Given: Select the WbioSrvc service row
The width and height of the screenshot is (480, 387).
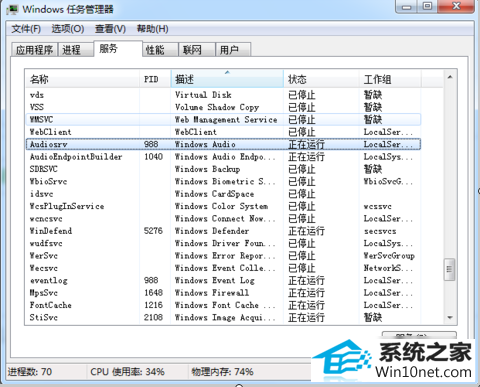Looking at the screenshot, I should pos(223,181).
